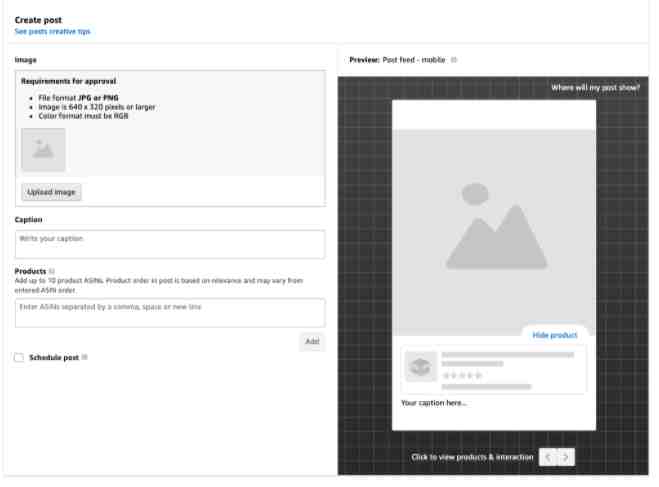Open Where will my post show? link
The width and height of the screenshot is (659, 487).
tap(595, 88)
